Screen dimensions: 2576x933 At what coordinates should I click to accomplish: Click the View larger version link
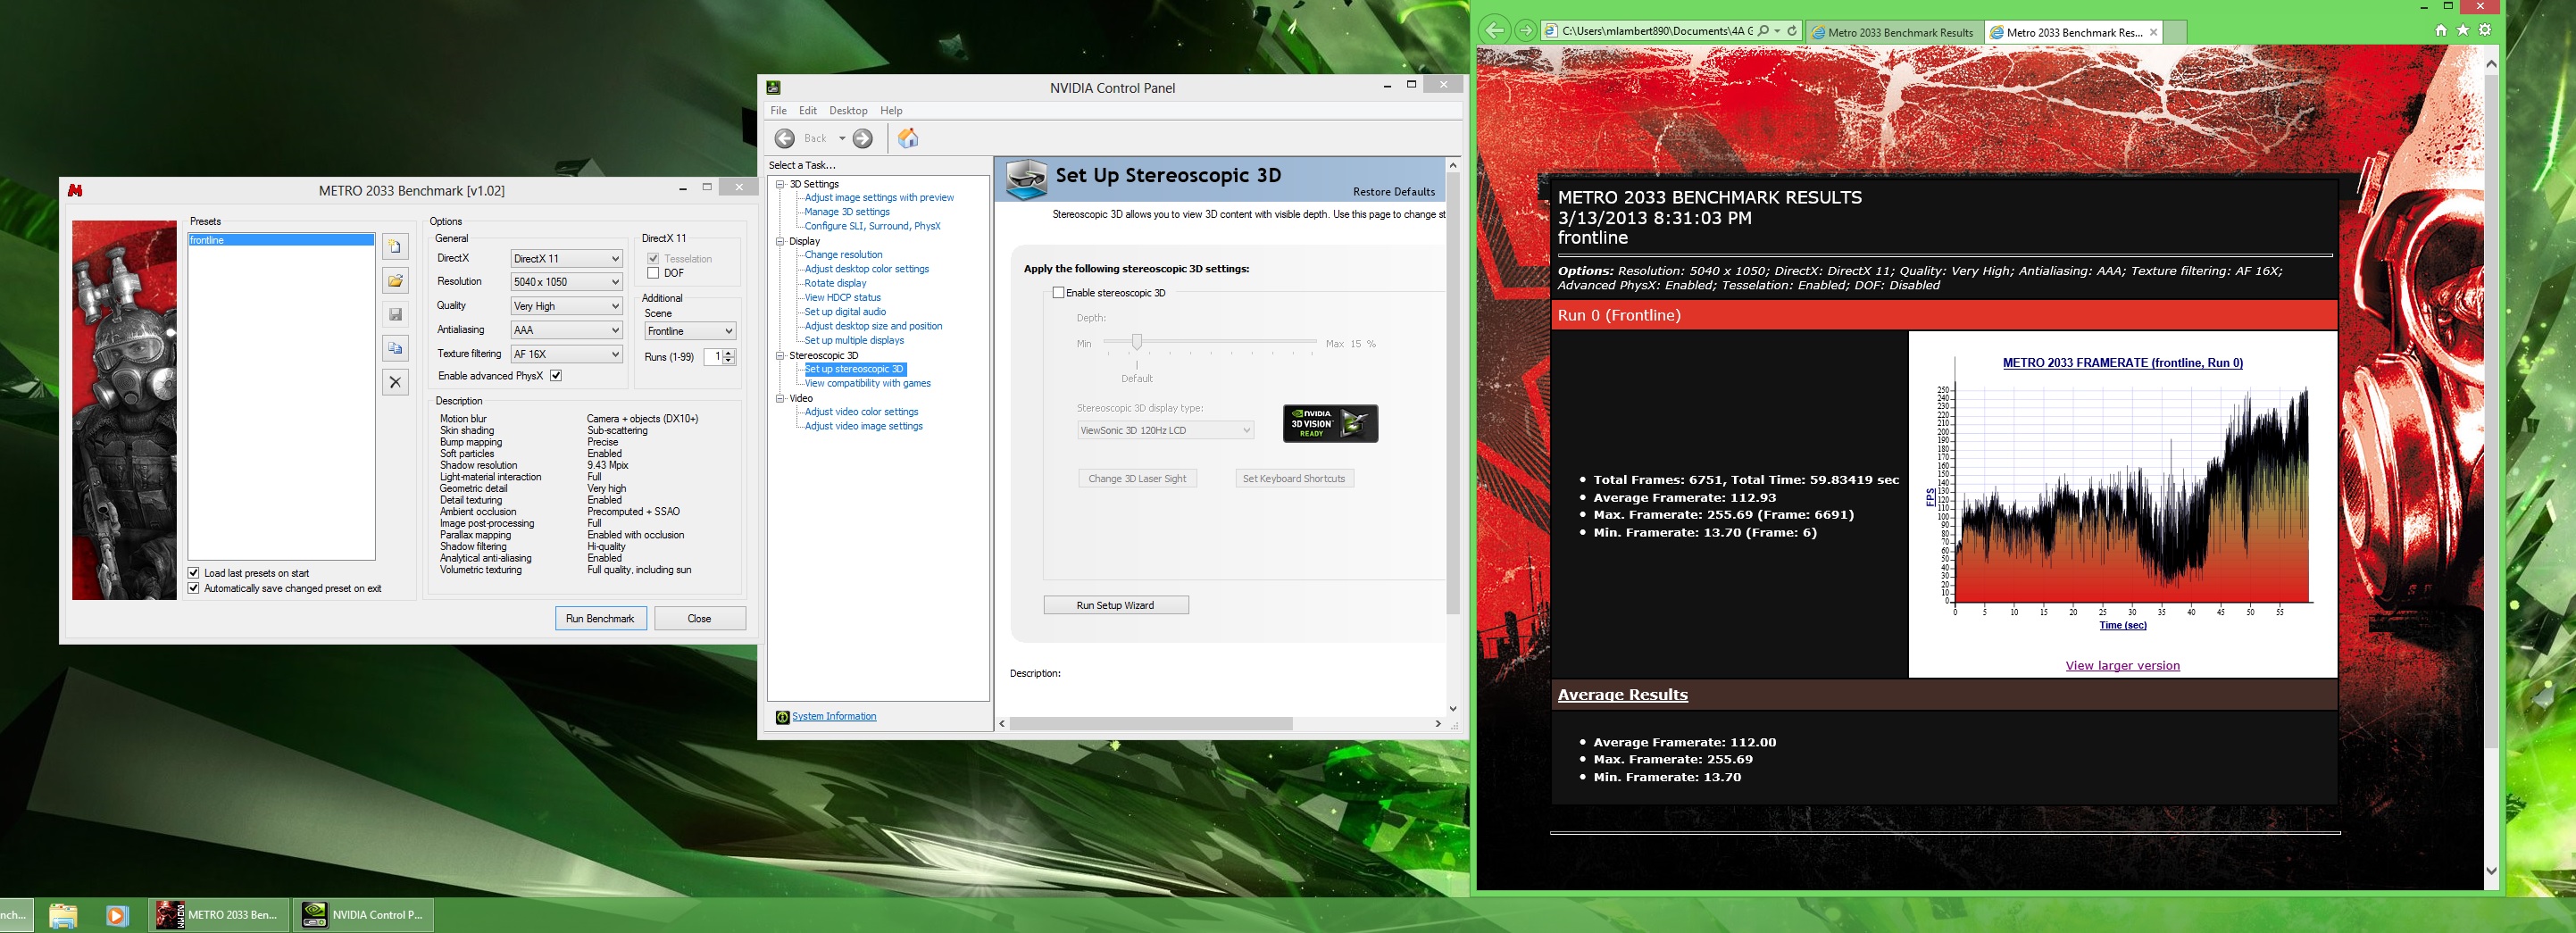click(2122, 666)
